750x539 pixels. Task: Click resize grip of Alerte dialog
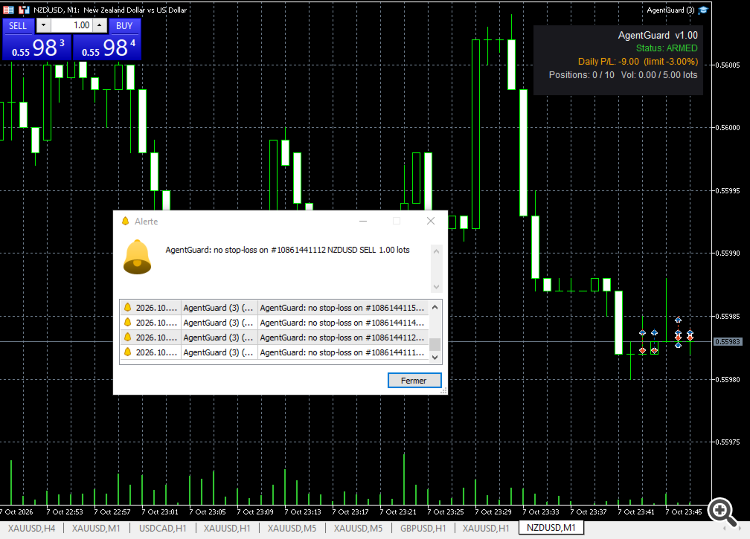click(444, 391)
